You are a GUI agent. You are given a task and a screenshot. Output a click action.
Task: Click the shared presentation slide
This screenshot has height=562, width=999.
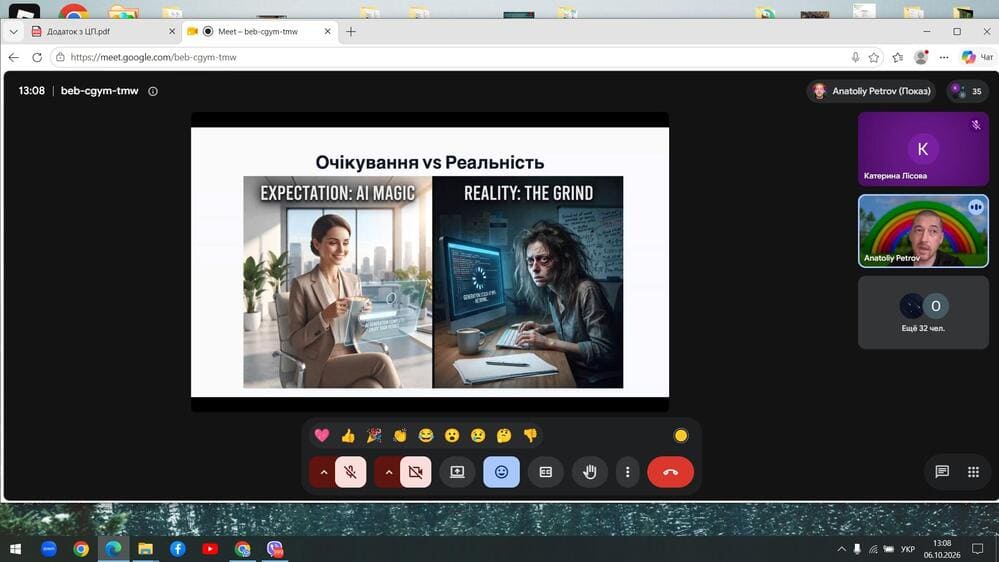pyautogui.click(x=430, y=262)
